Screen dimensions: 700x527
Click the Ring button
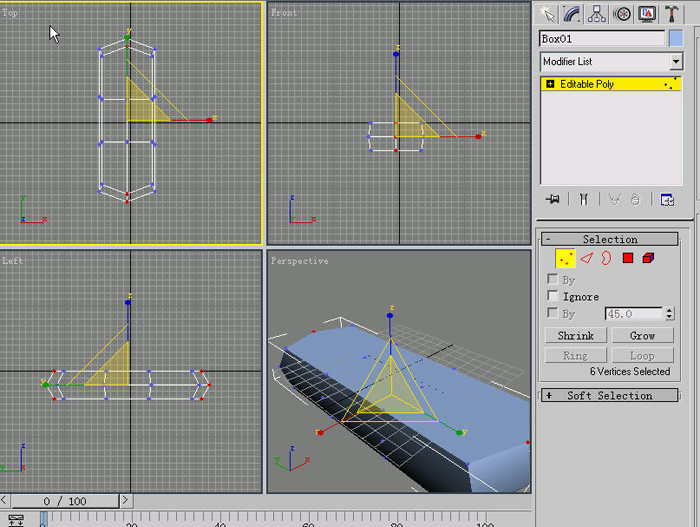pos(575,356)
